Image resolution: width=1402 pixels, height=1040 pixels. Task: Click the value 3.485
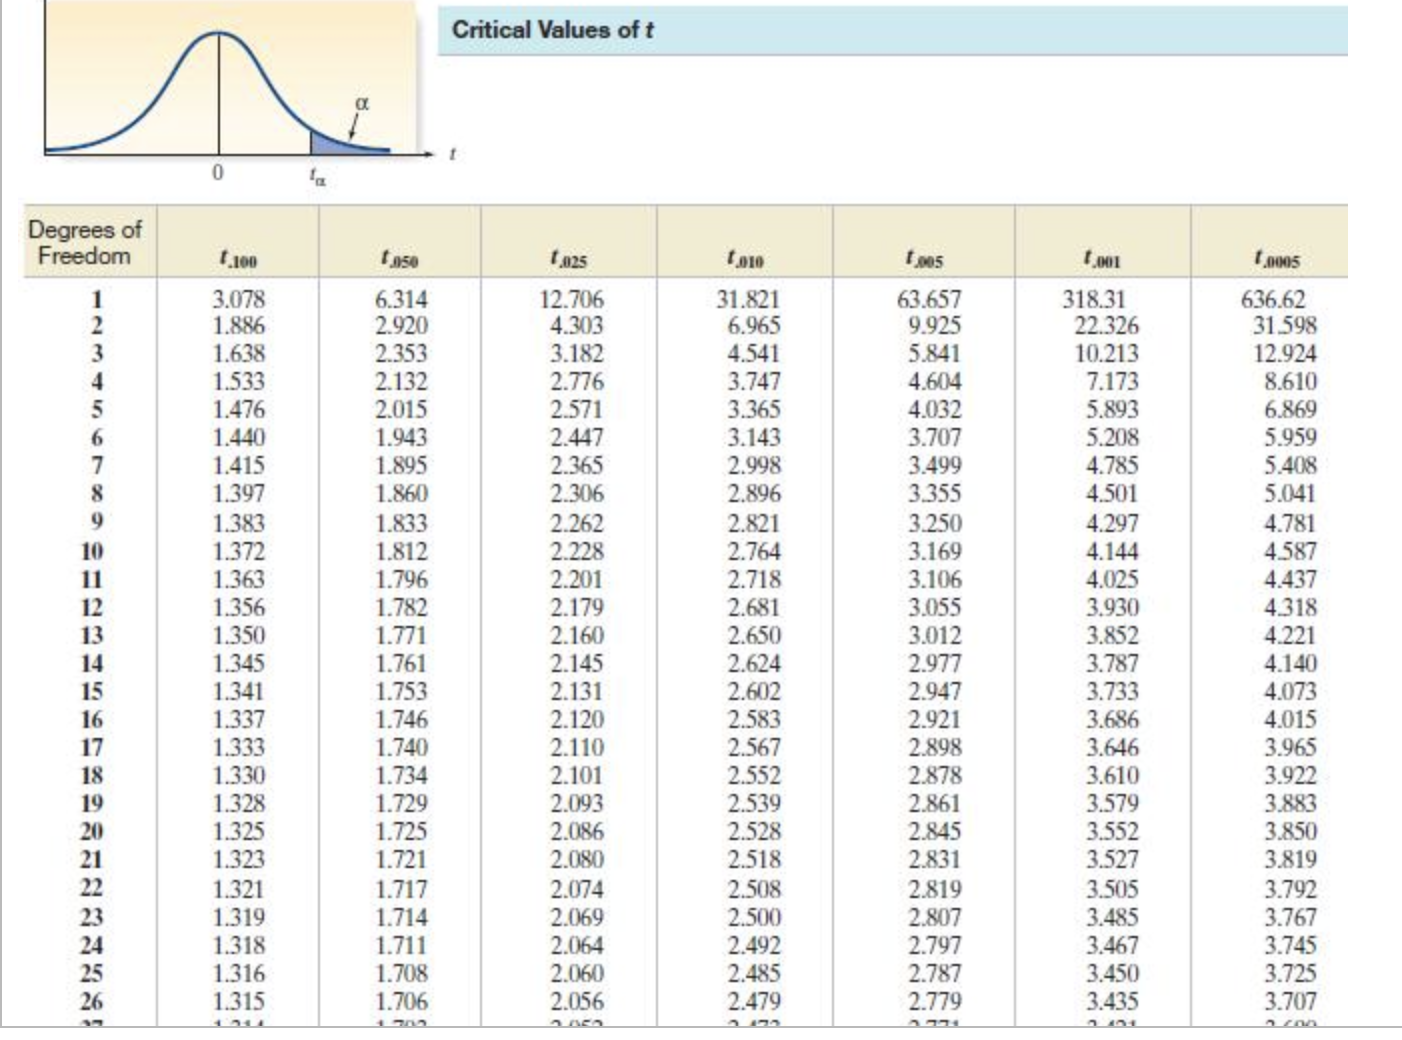pos(1112,917)
